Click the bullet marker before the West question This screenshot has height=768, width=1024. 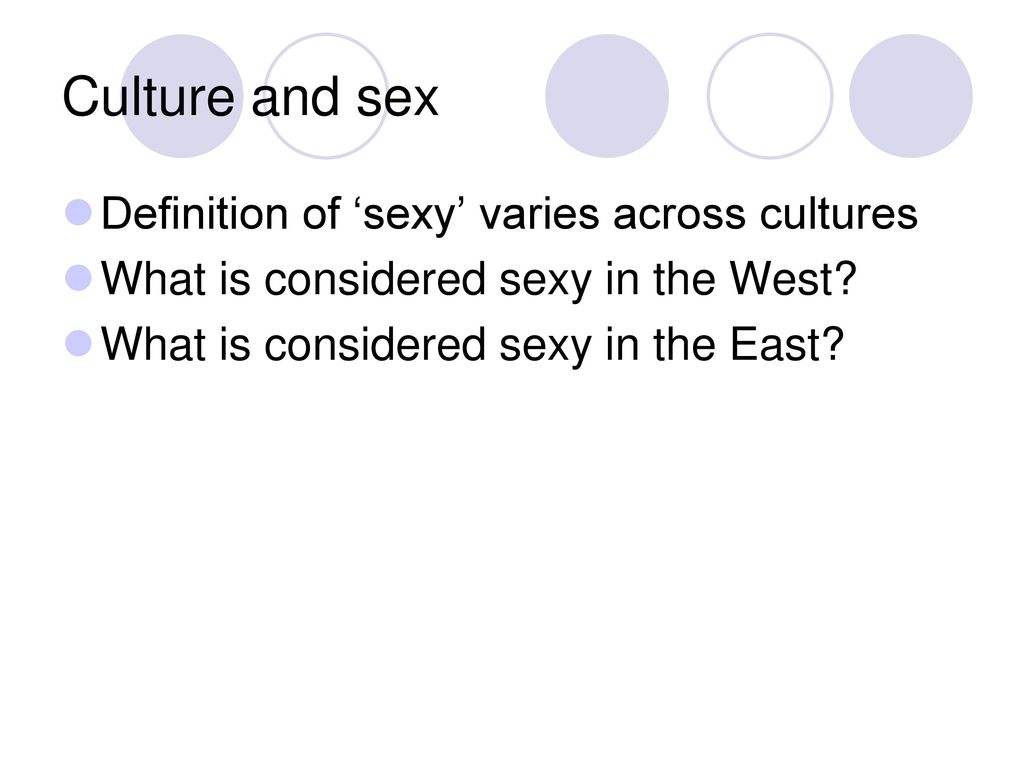tap(78, 278)
